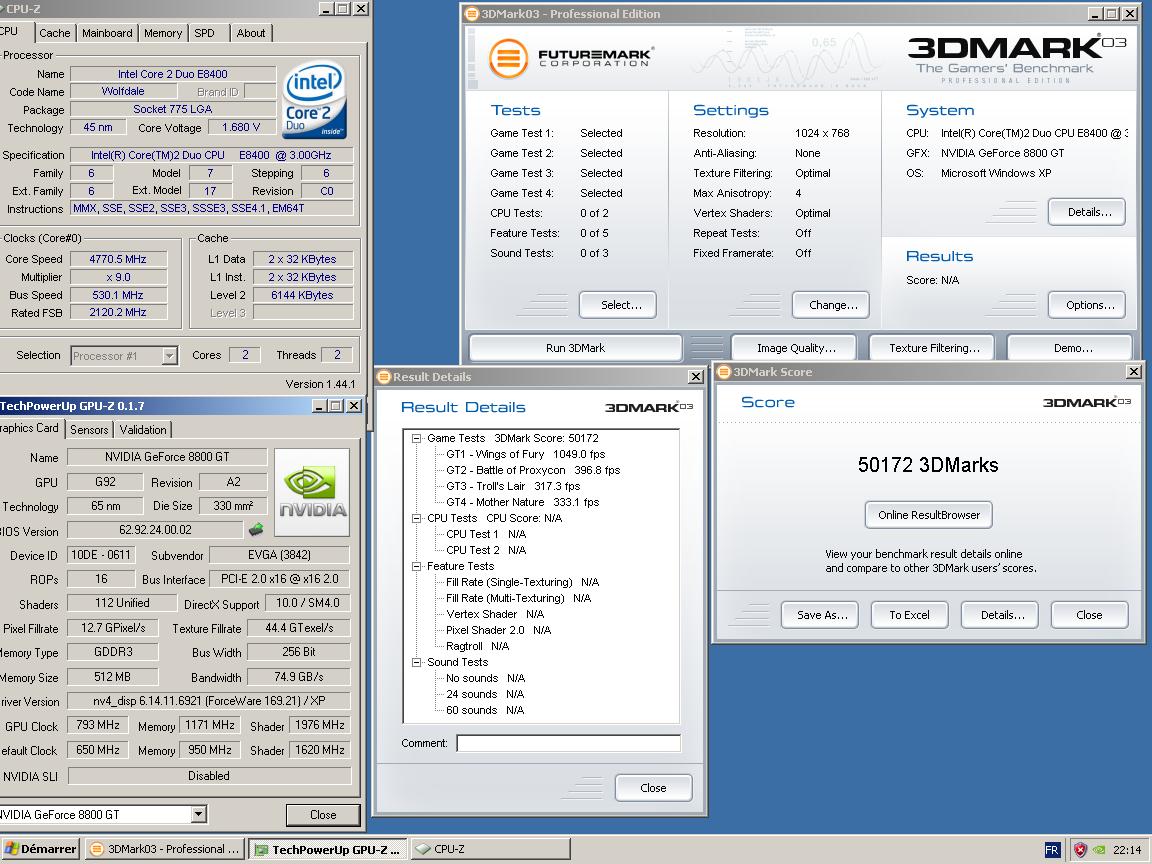Screen dimensions: 1152x864
Task: Click Close button in GPU-Z
Action: click(323, 815)
